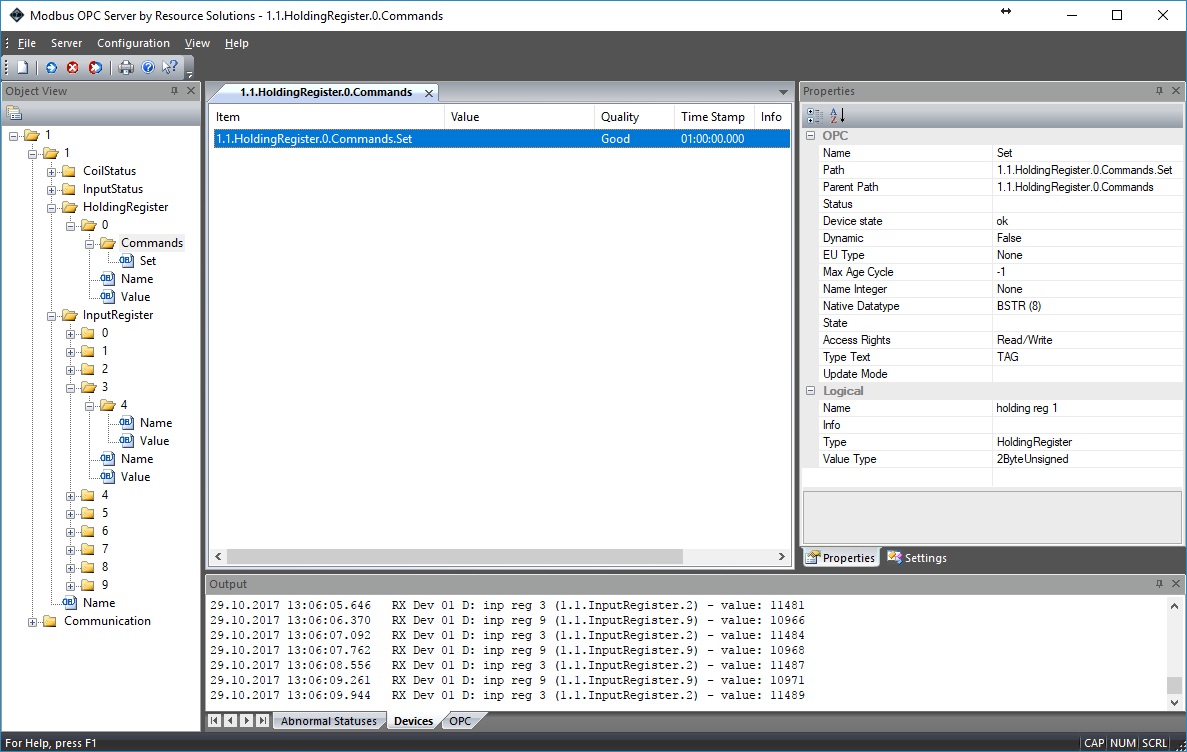Switch to the Settings tab

click(x=916, y=558)
